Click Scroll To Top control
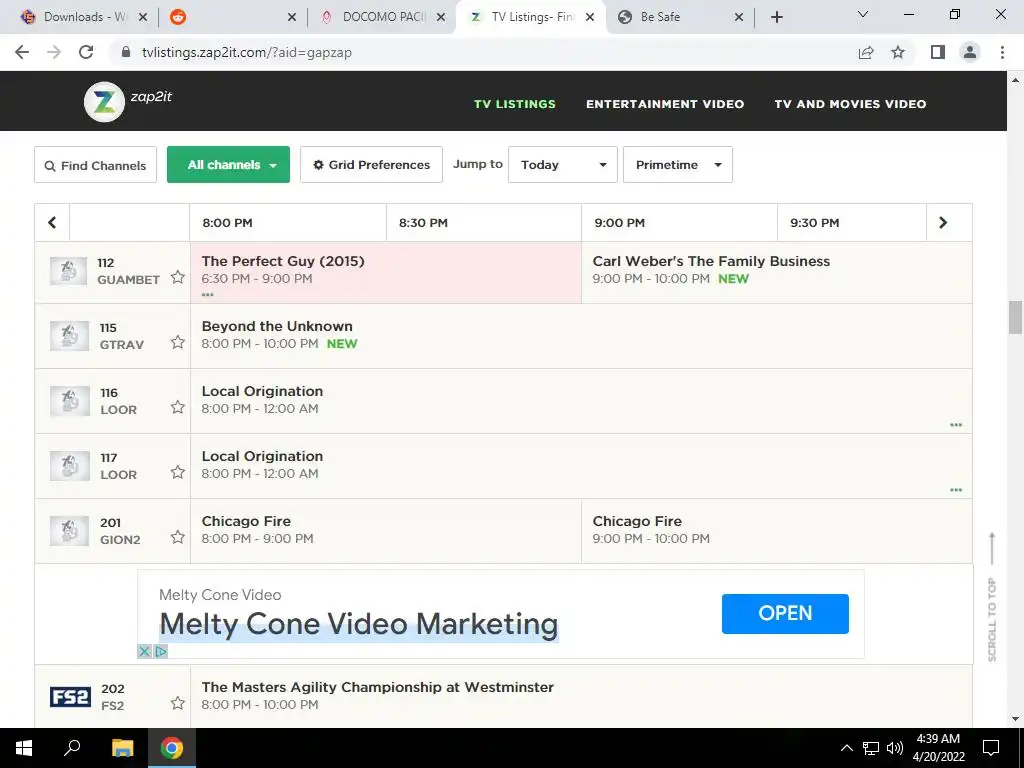 (x=992, y=597)
